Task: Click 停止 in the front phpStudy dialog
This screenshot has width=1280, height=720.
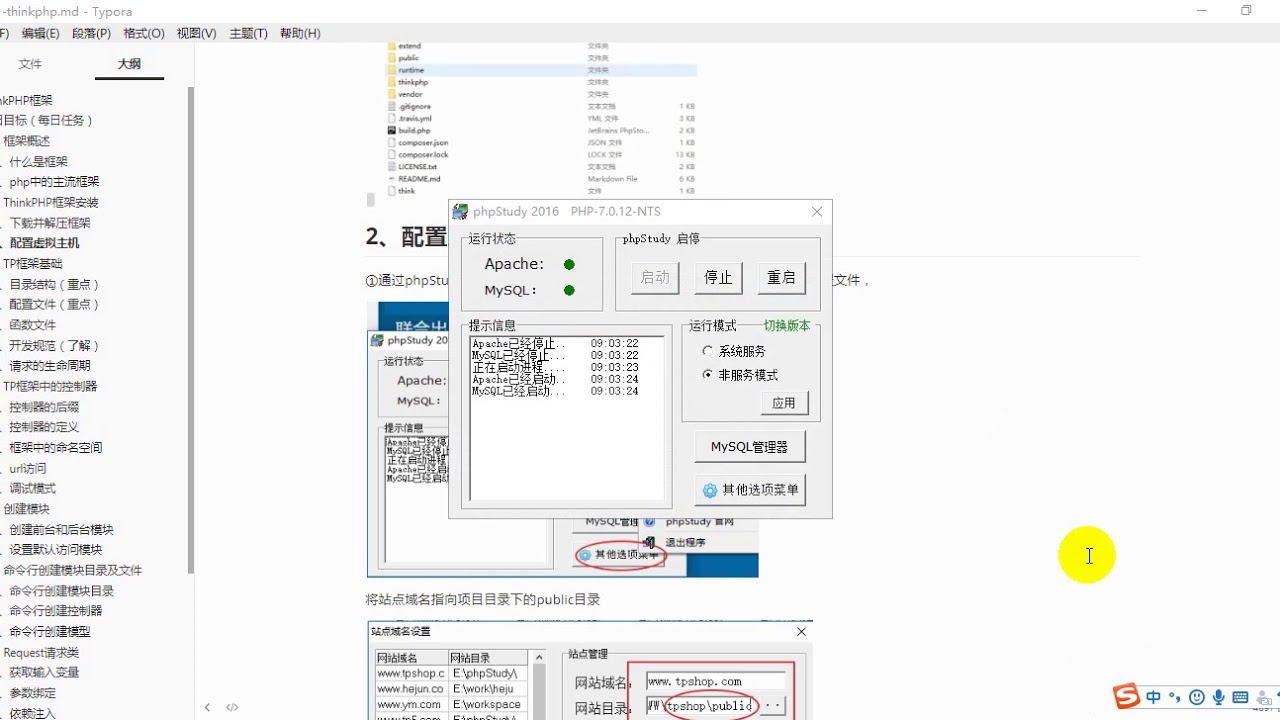Action: pyautogui.click(x=718, y=278)
